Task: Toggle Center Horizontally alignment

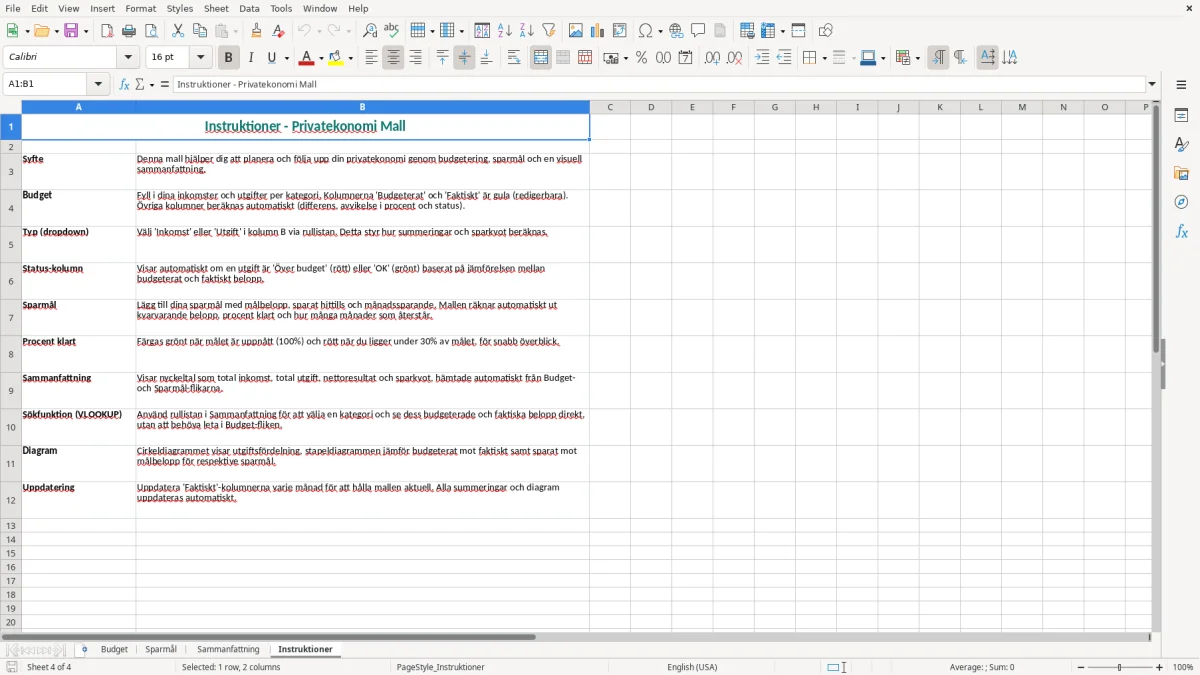Action: click(393, 58)
